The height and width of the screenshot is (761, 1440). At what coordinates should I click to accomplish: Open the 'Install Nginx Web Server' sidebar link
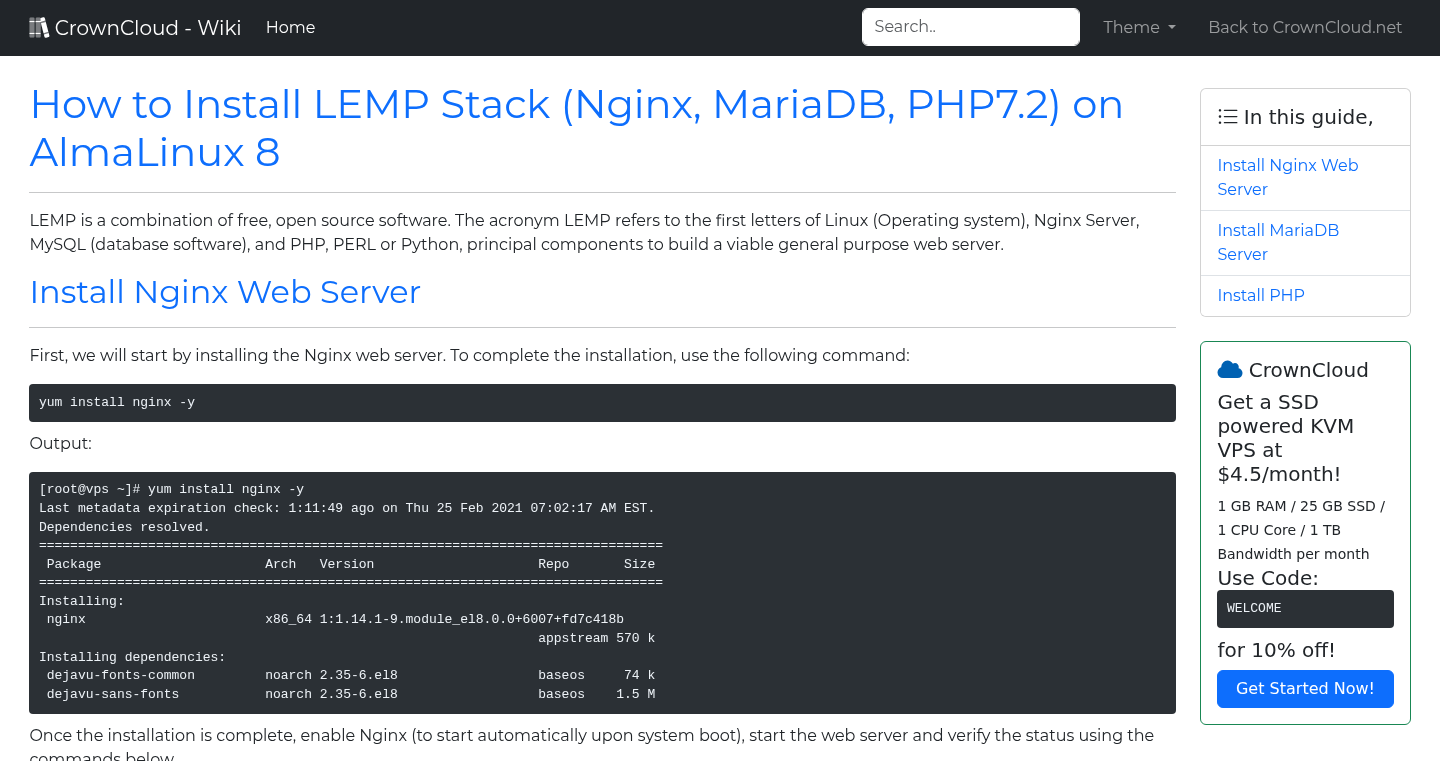pos(1288,177)
